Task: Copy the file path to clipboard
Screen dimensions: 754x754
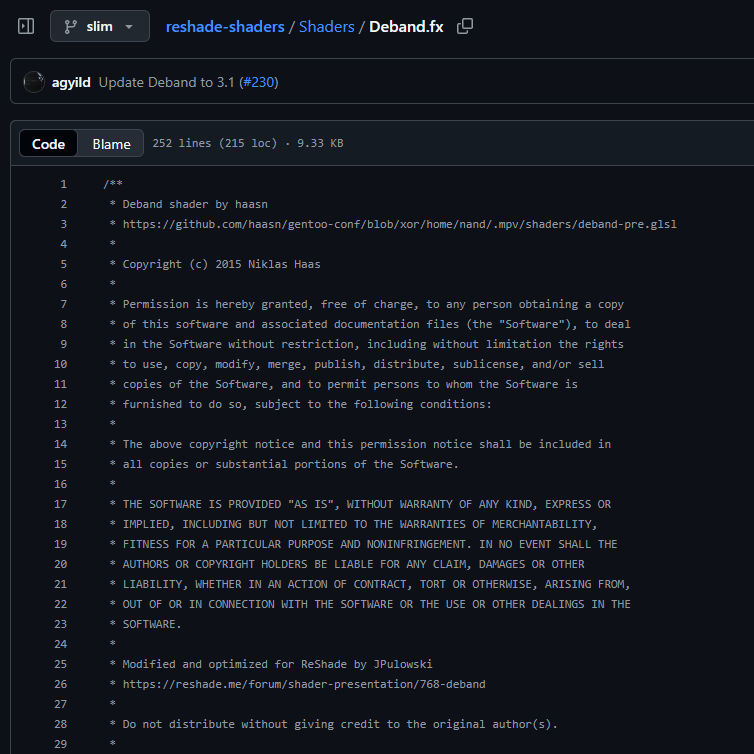Action: tap(465, 26)
